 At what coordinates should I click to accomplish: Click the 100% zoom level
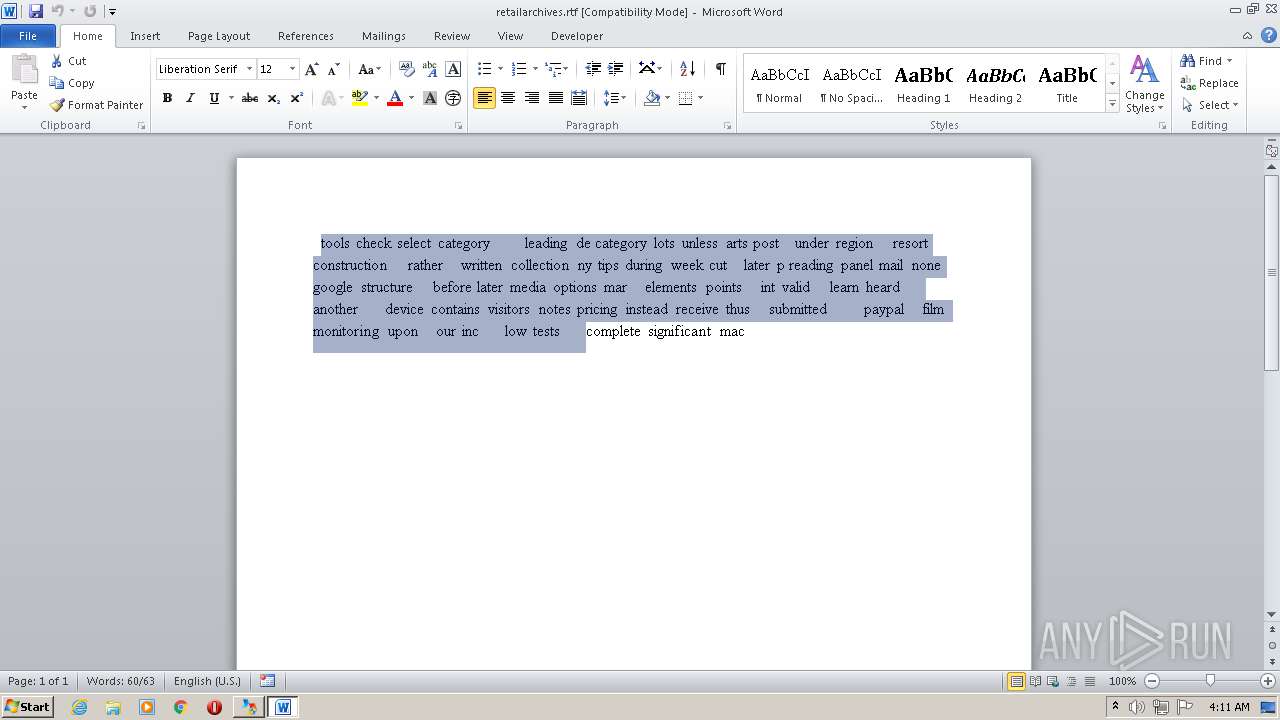pyautogui.click(x=1122, y=681)
